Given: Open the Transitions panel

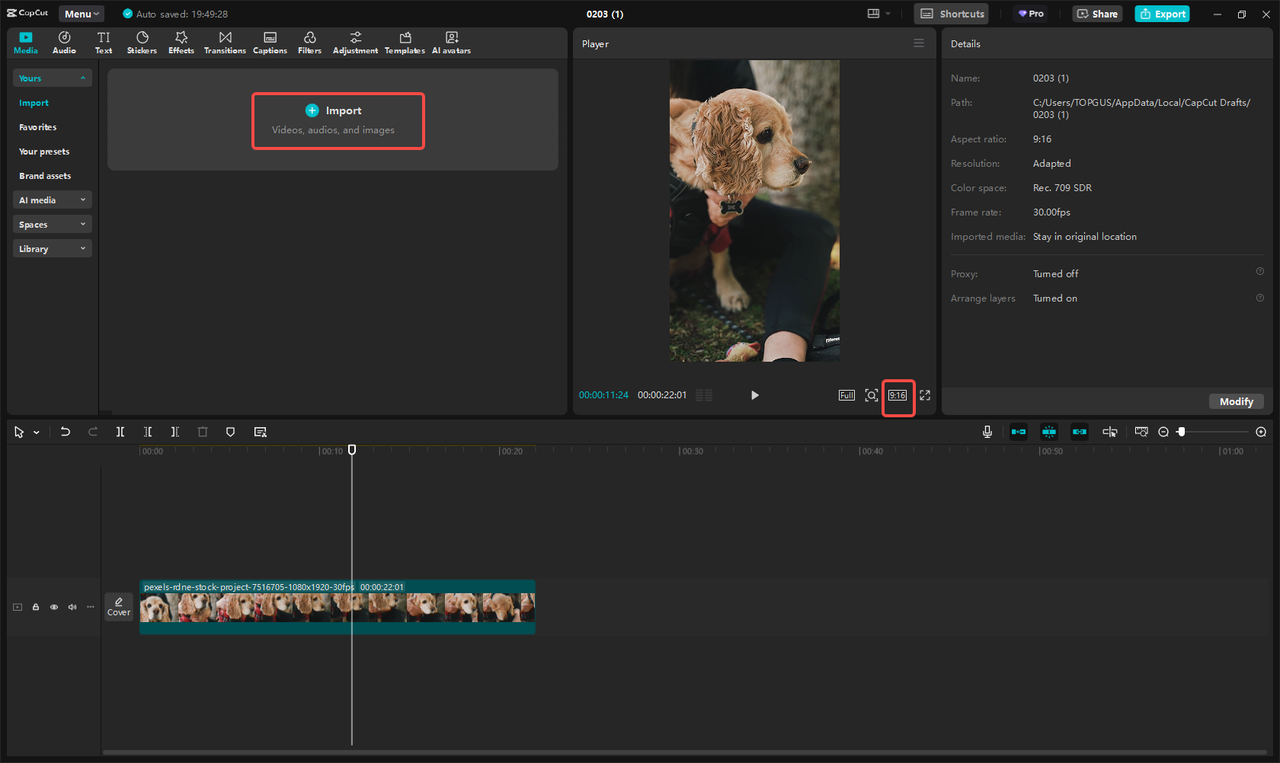Looking at the screenshot, I should pos(225,42).
